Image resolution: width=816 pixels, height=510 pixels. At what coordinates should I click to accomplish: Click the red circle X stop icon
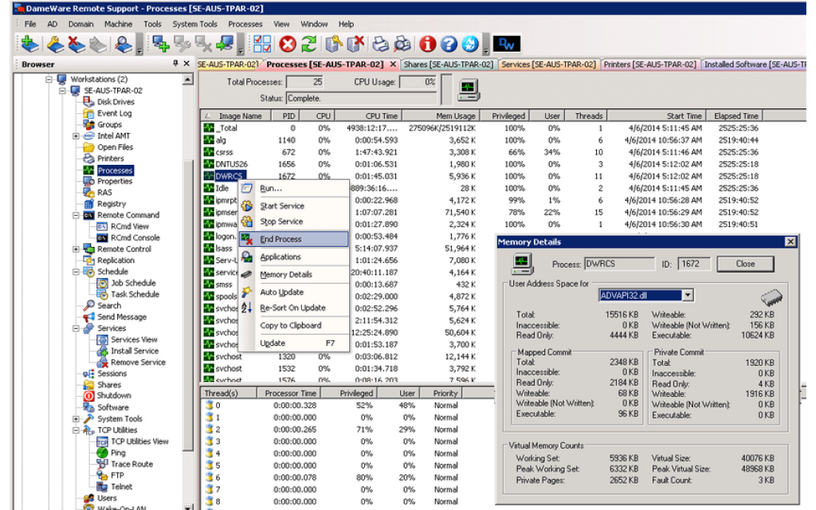[x=287, y=44]
